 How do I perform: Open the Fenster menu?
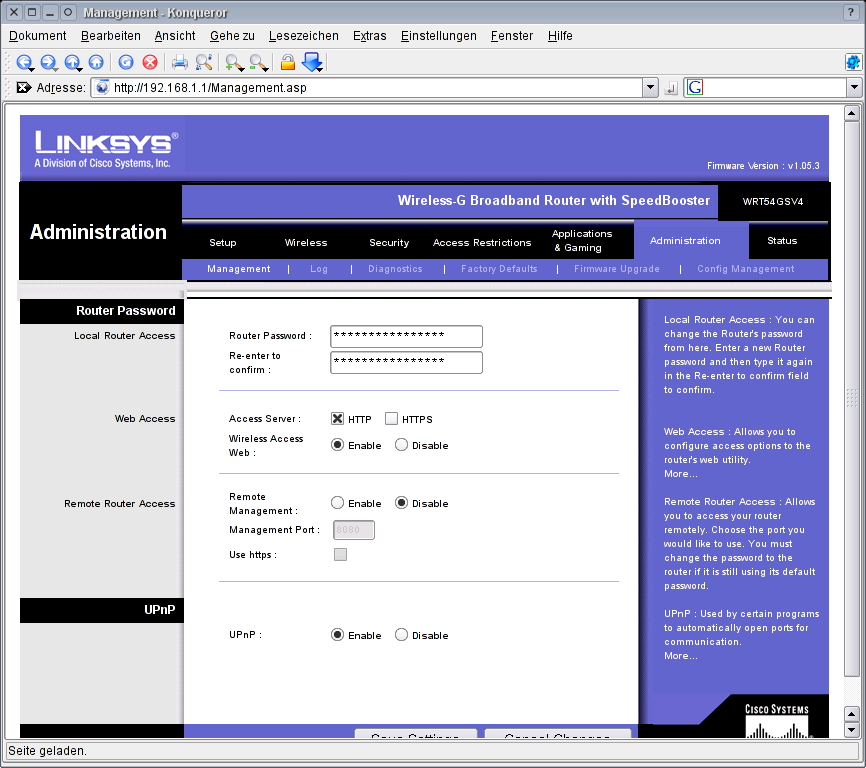tap(512, 36)
